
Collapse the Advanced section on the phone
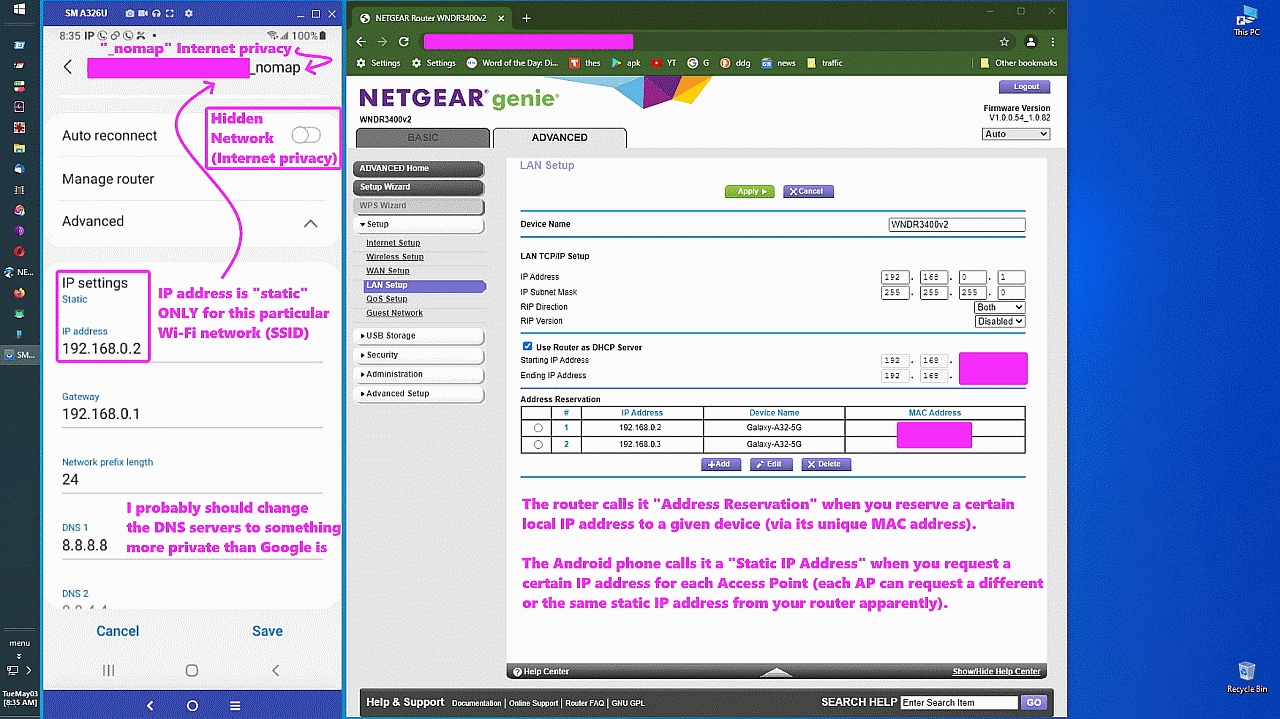[311, 223]
